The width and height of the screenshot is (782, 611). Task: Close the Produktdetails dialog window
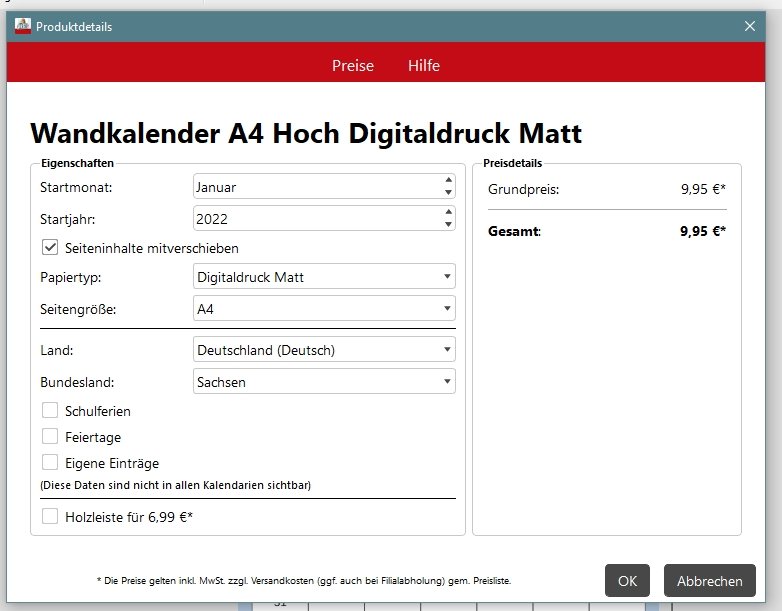click(x=750, y=27)
